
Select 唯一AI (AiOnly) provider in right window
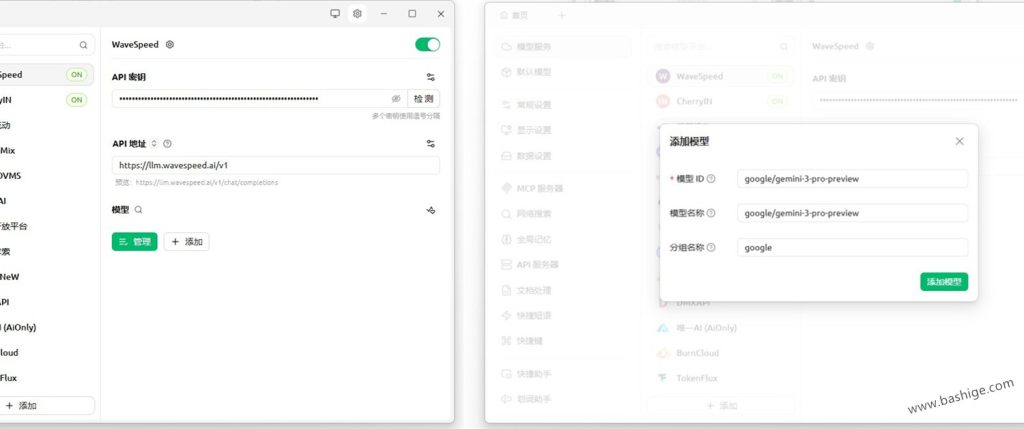[x=720, y=328]
